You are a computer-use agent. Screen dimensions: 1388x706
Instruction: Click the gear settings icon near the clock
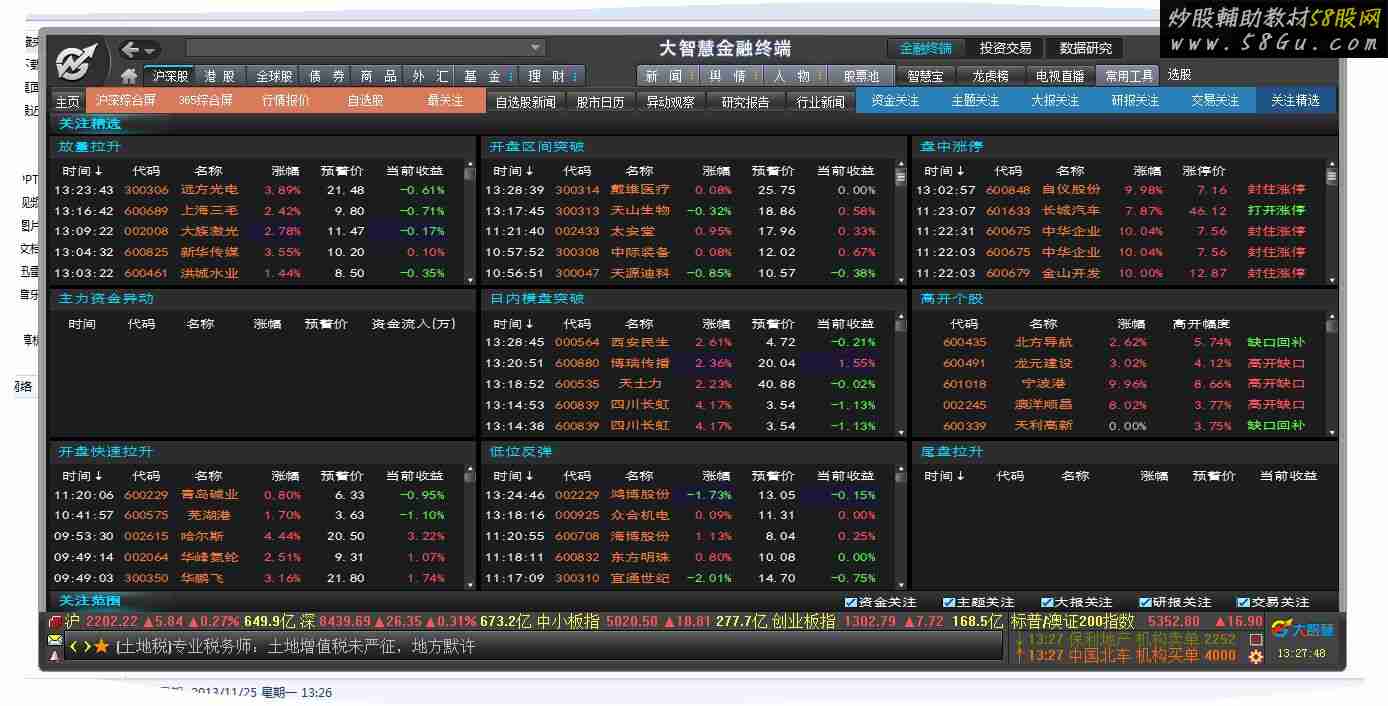pos(1256,656)
